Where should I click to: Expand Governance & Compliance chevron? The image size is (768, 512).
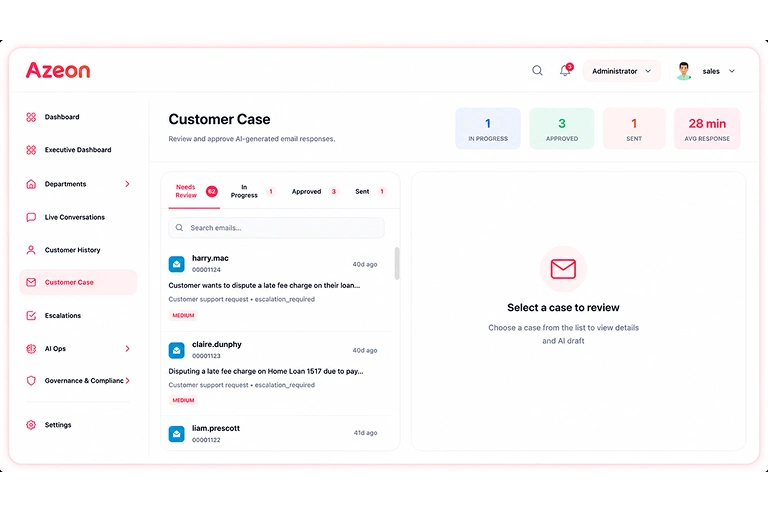click(127, 381)
